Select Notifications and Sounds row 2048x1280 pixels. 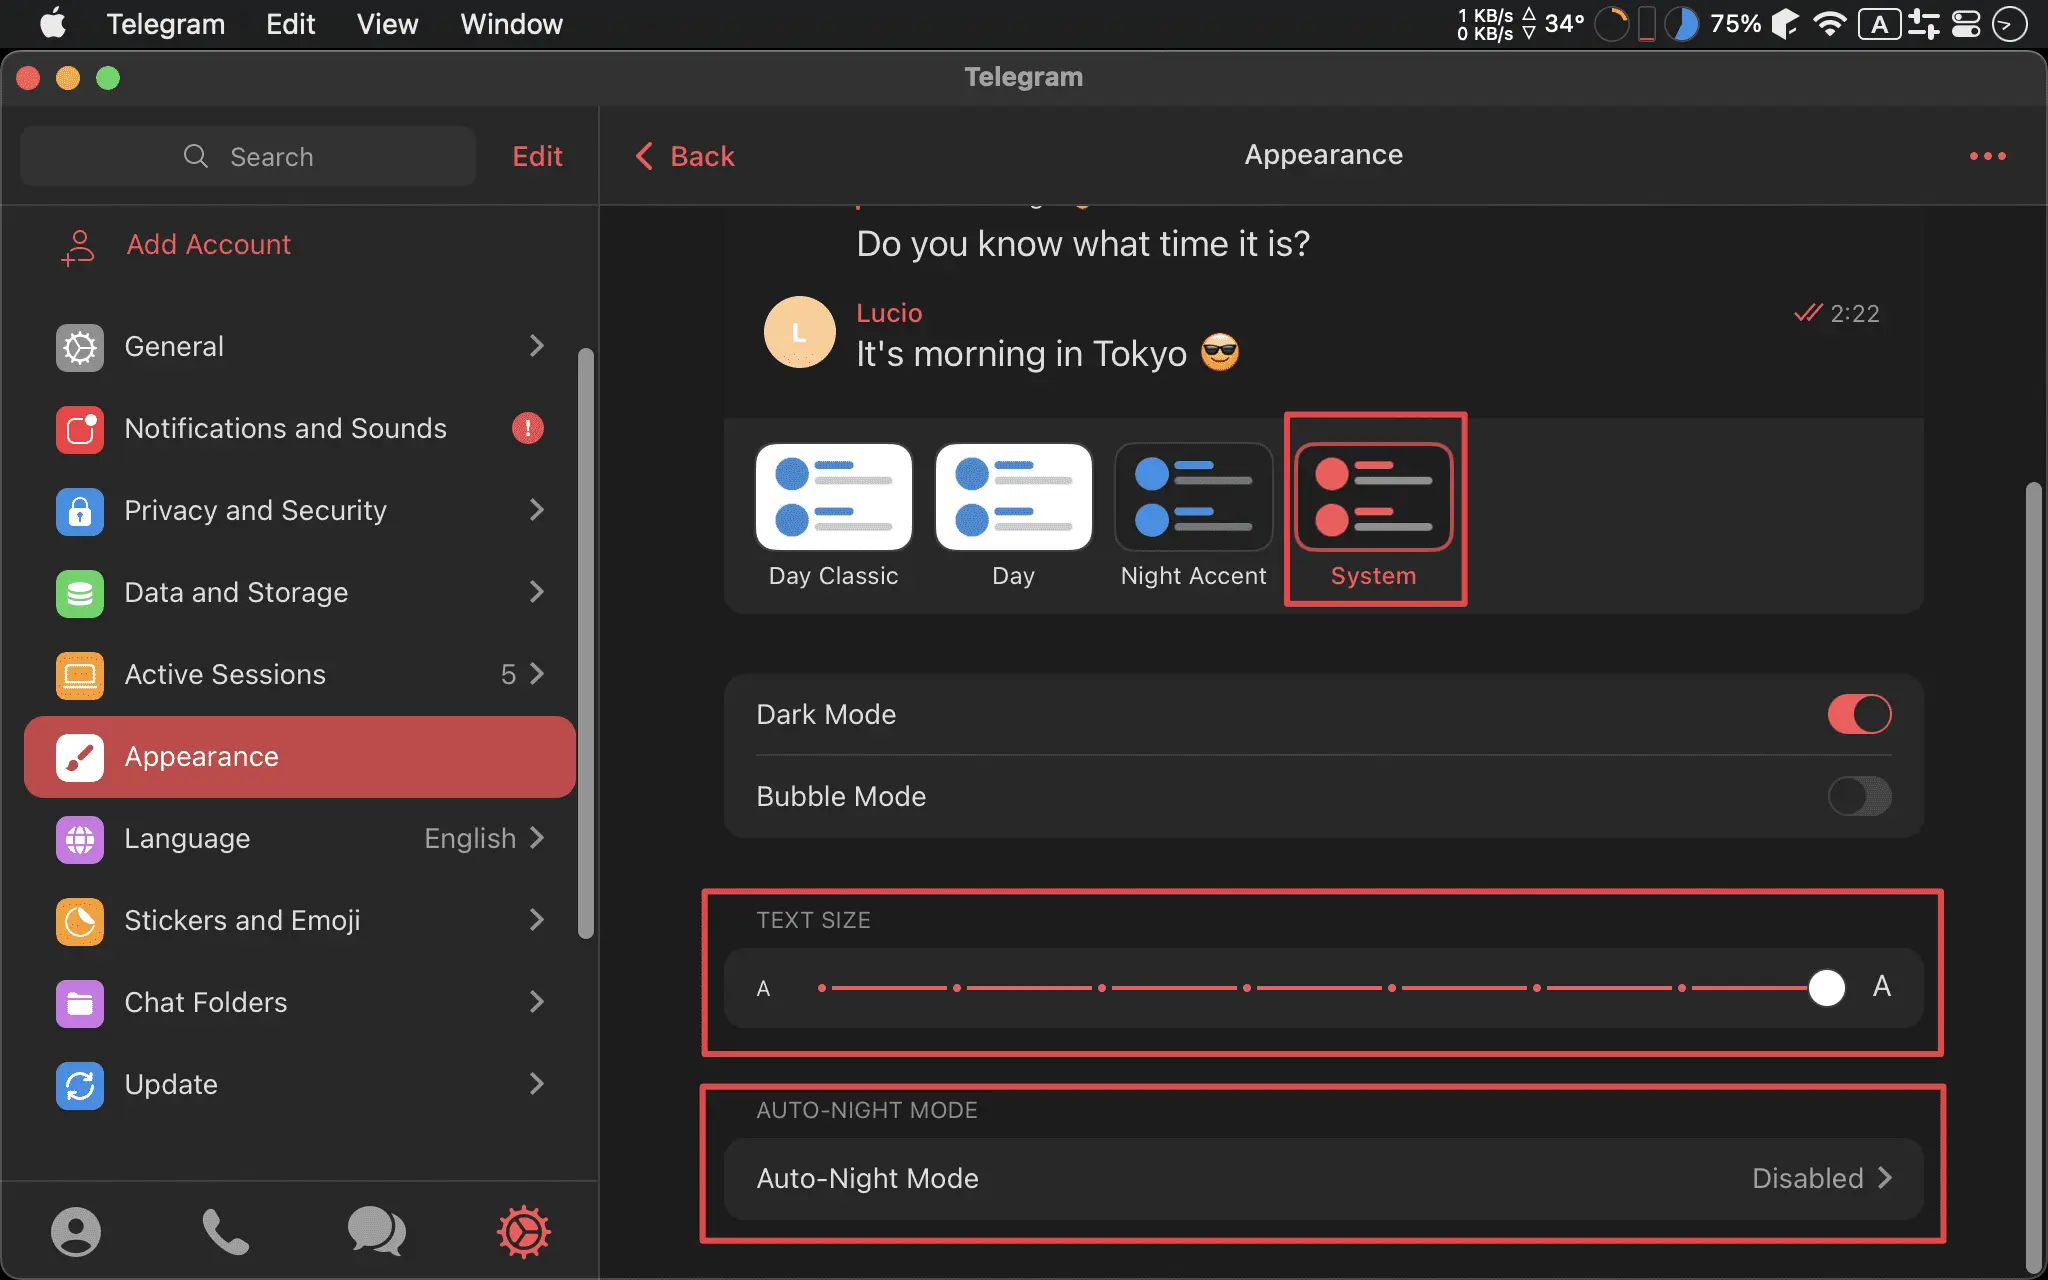point(300,429)
